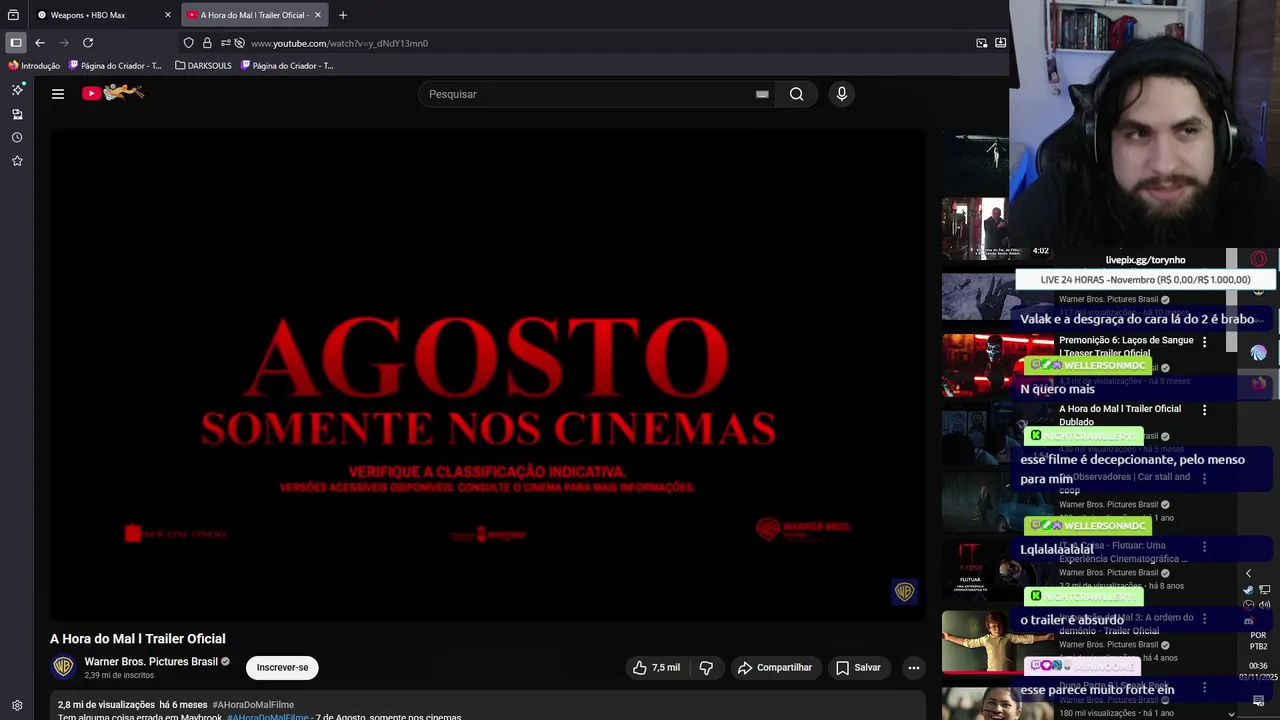Close the Weapons • HBO Max tab

click(168, 15)
